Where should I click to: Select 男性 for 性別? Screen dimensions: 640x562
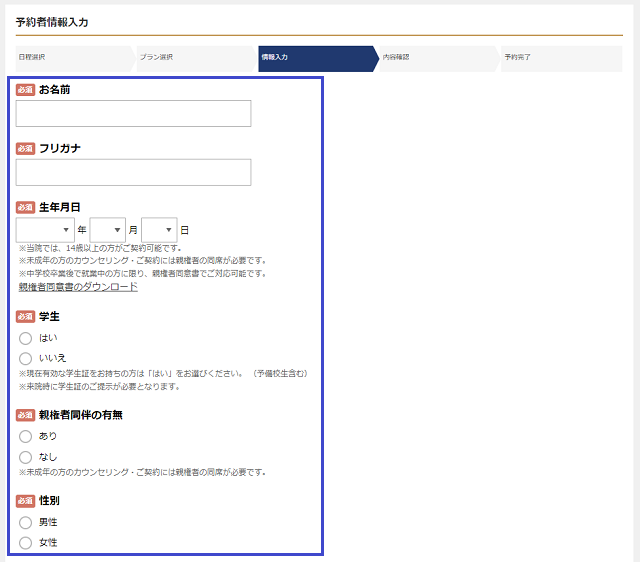pyautogui.click(x=25, y=522)
